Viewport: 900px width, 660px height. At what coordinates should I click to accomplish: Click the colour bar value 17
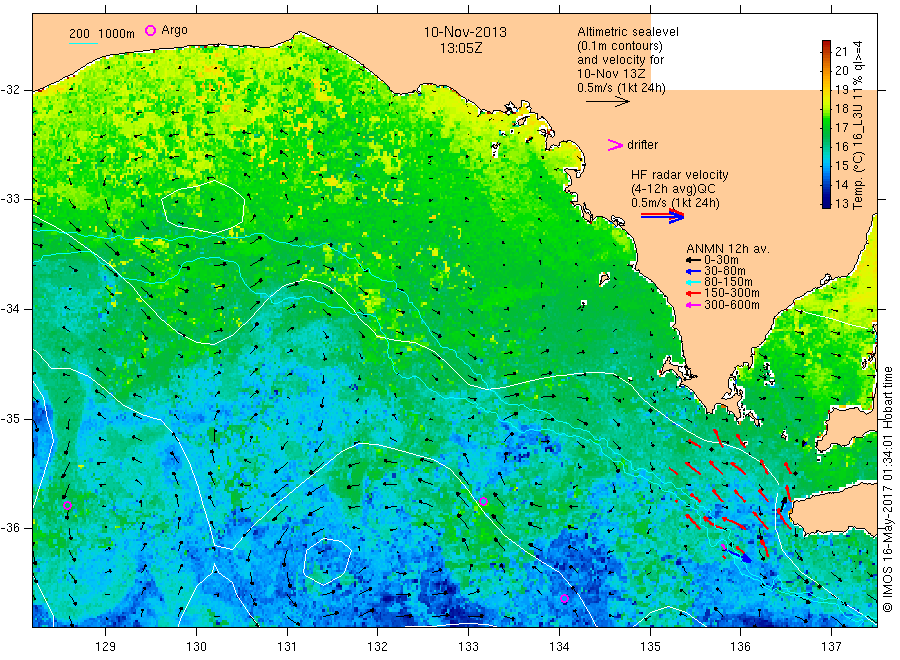pyautogui.click(x=841, y=127)
